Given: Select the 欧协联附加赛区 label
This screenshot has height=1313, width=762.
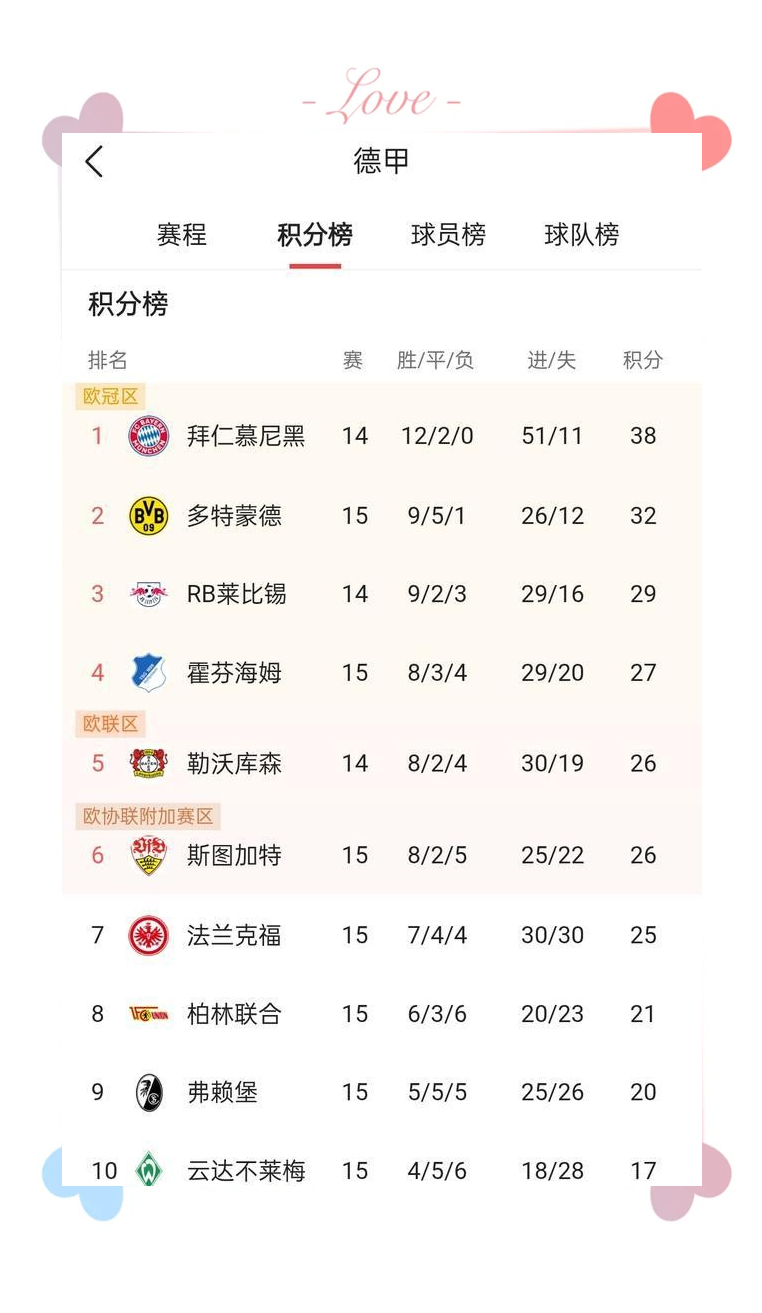Looking at the screenshot, I should tap(146, 816).
